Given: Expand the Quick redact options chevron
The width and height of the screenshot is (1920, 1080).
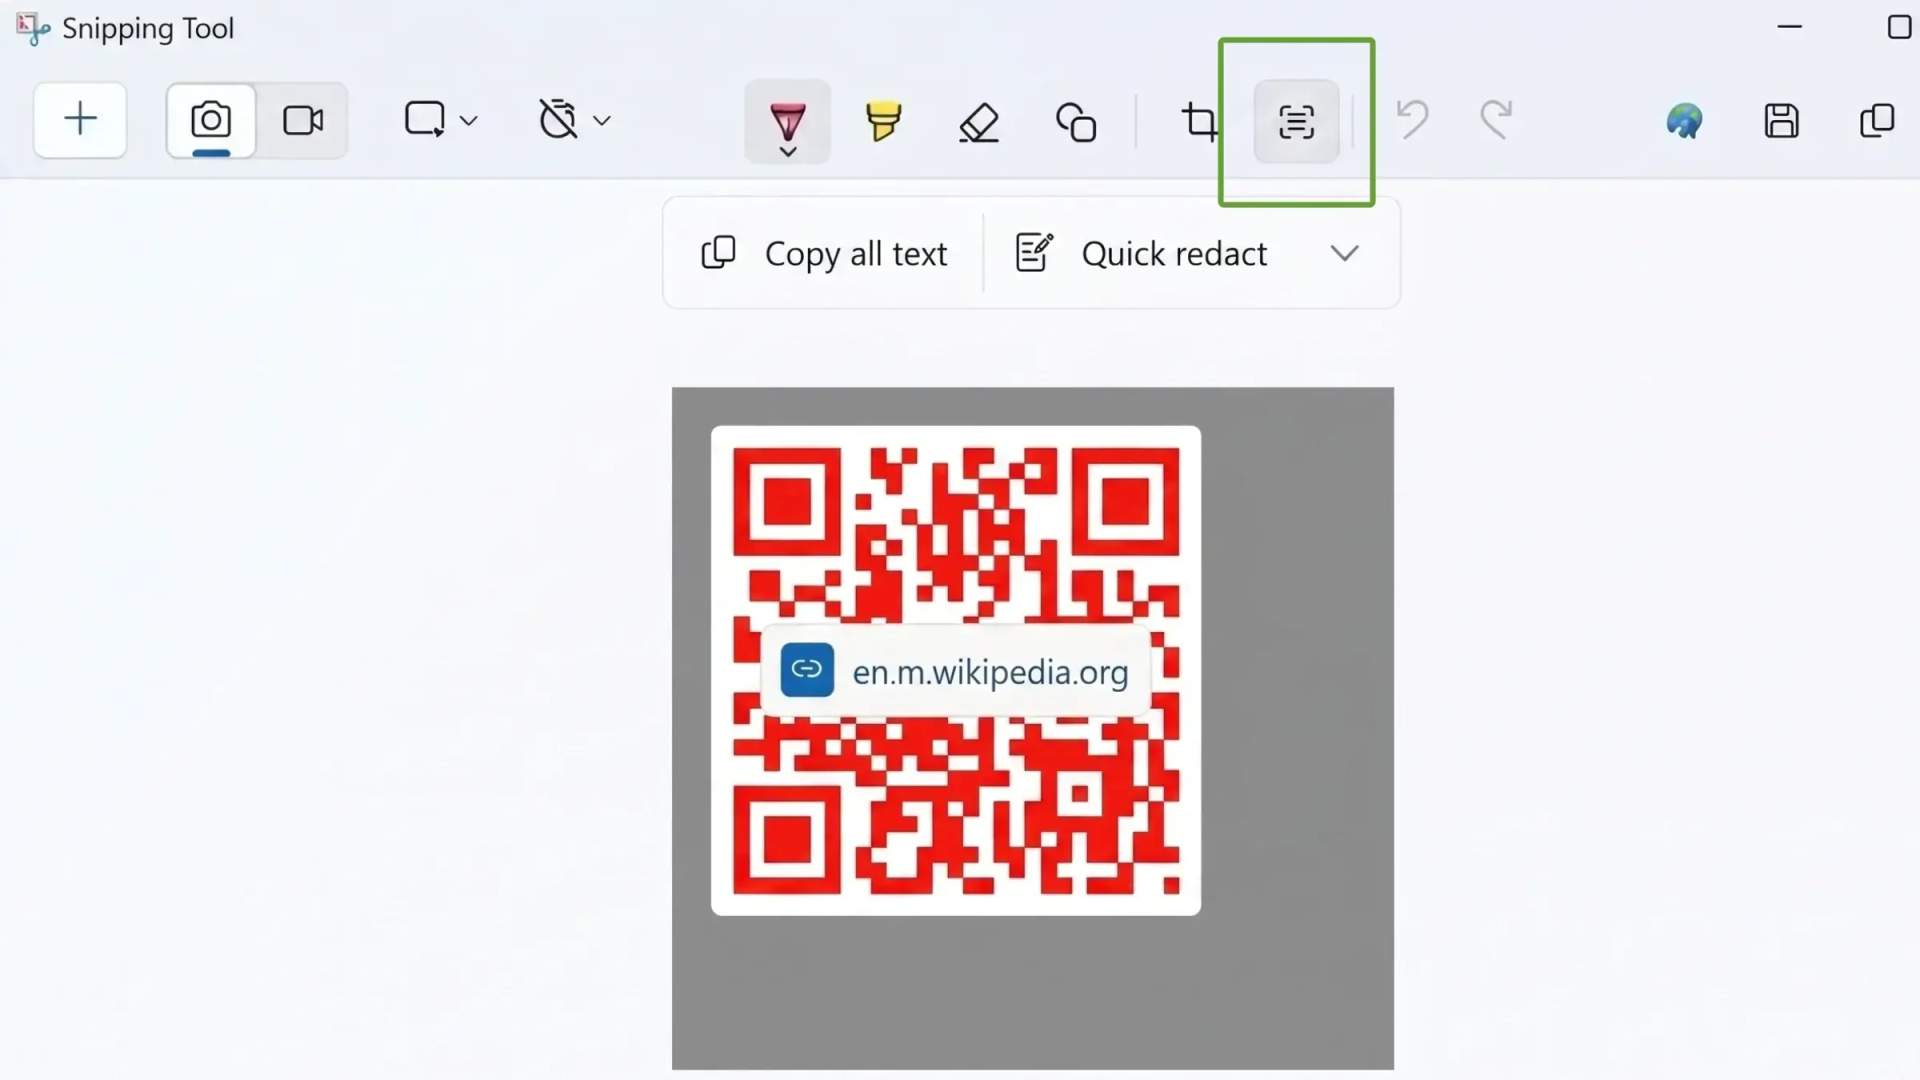Looking at the screenshot, I should pyautogui.click(x=1345, y=254).
